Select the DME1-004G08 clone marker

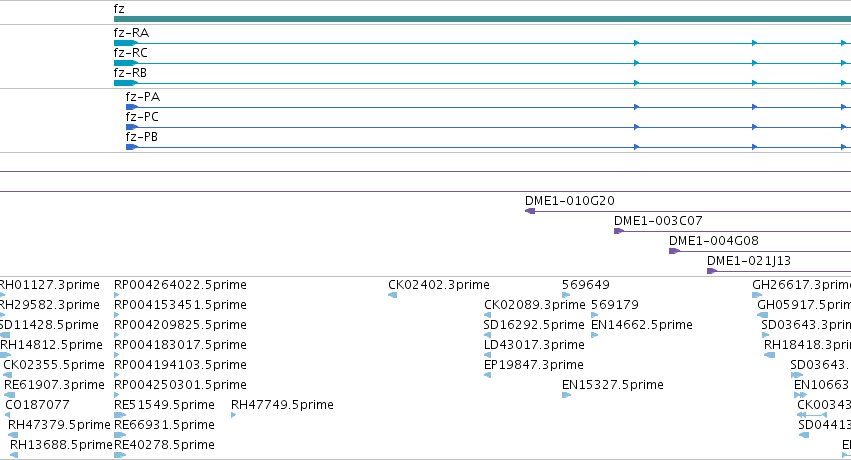pos(674,251)
